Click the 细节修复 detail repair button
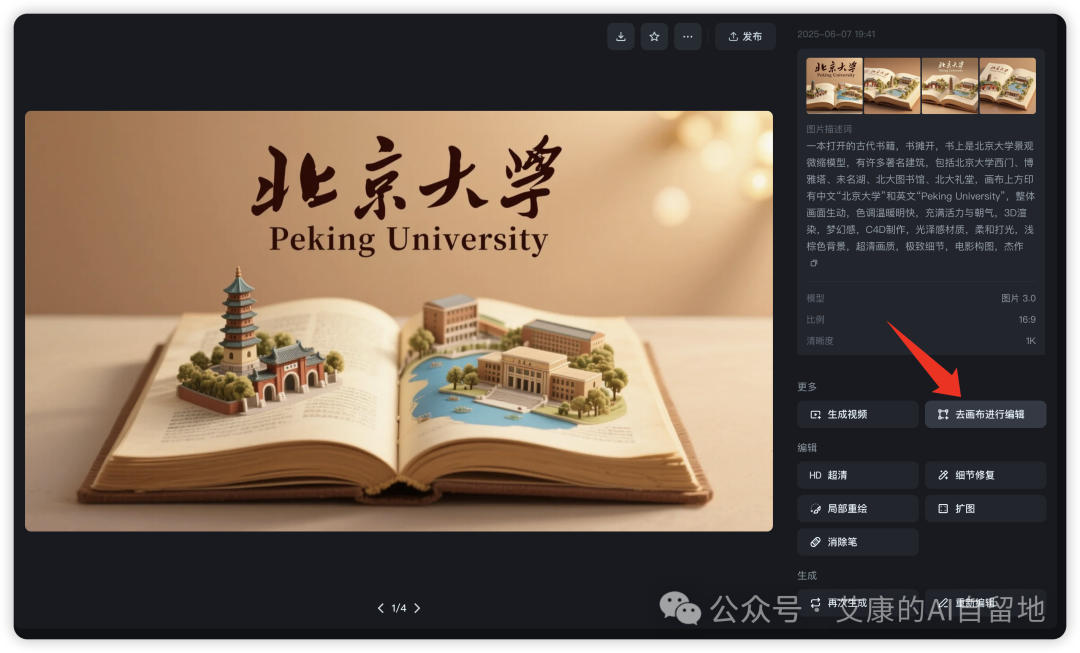 tap(986, 475)
